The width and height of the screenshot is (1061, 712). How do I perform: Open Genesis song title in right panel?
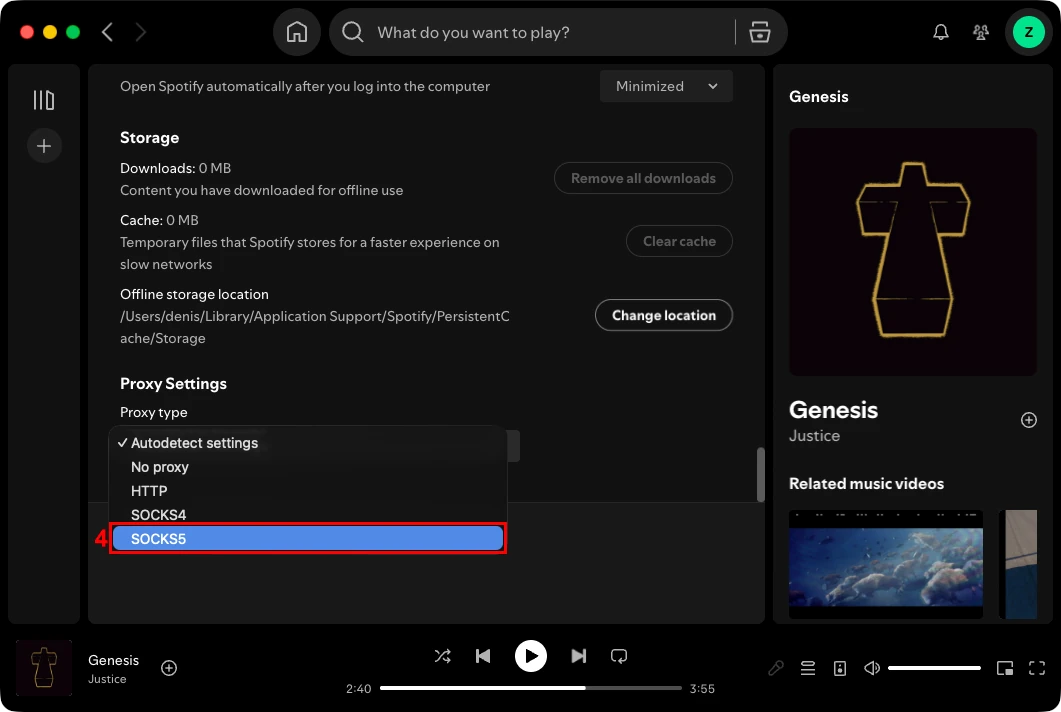833,410
